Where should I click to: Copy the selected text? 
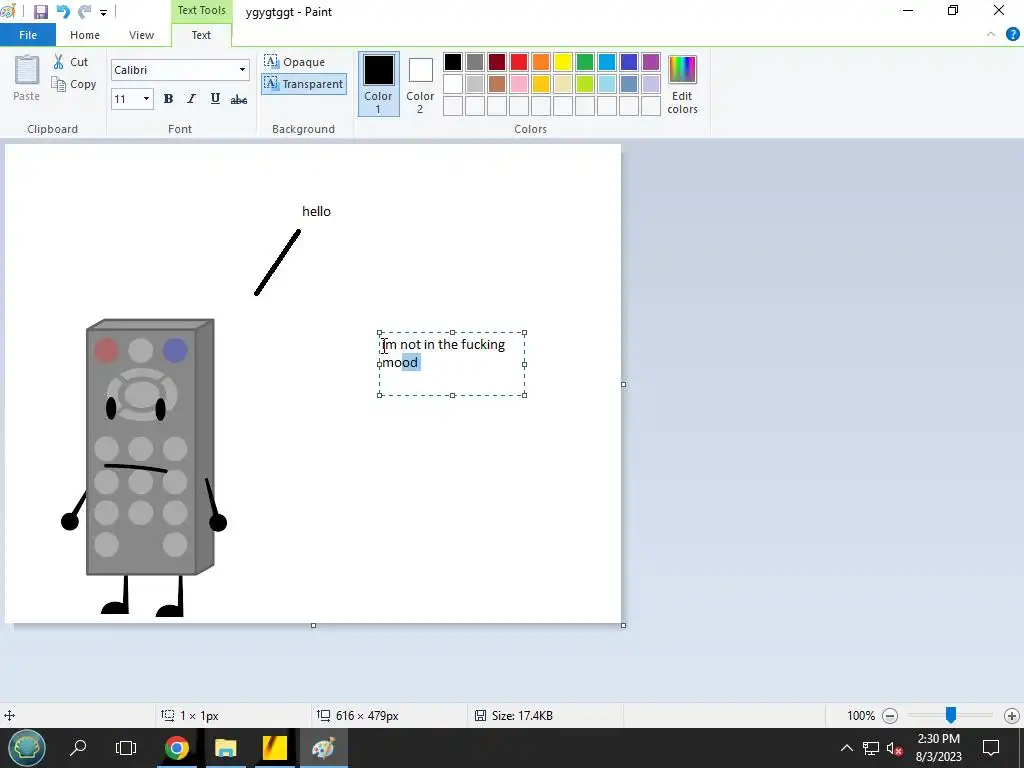click(74, 84)
